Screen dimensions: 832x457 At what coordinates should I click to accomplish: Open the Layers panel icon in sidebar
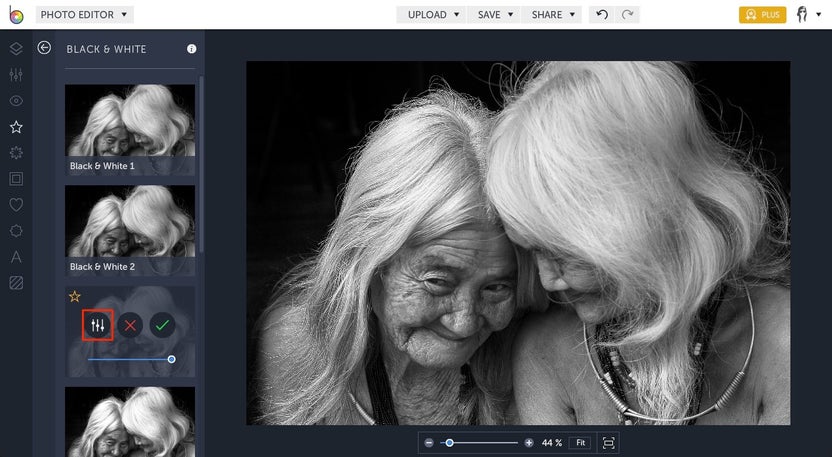coord(16,48)
